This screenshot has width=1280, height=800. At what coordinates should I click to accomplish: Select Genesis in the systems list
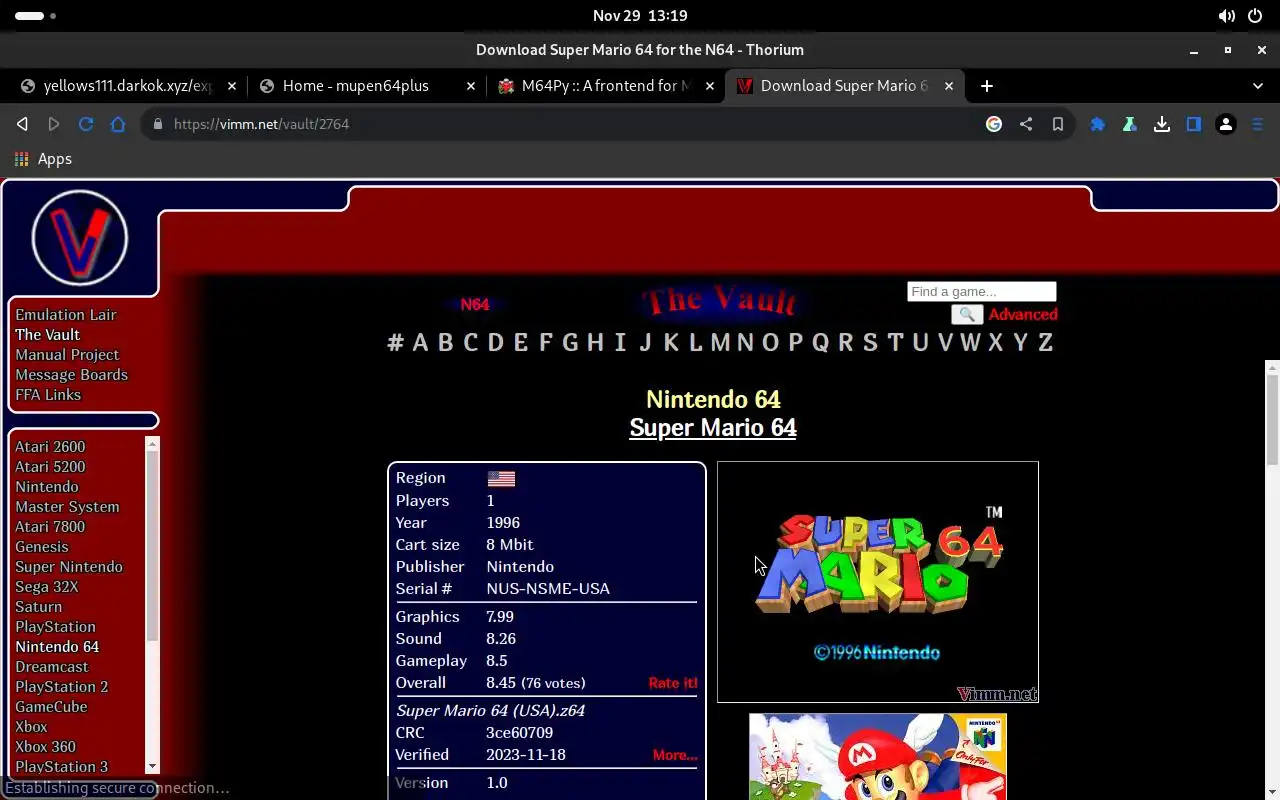click(x=42, y=547)
